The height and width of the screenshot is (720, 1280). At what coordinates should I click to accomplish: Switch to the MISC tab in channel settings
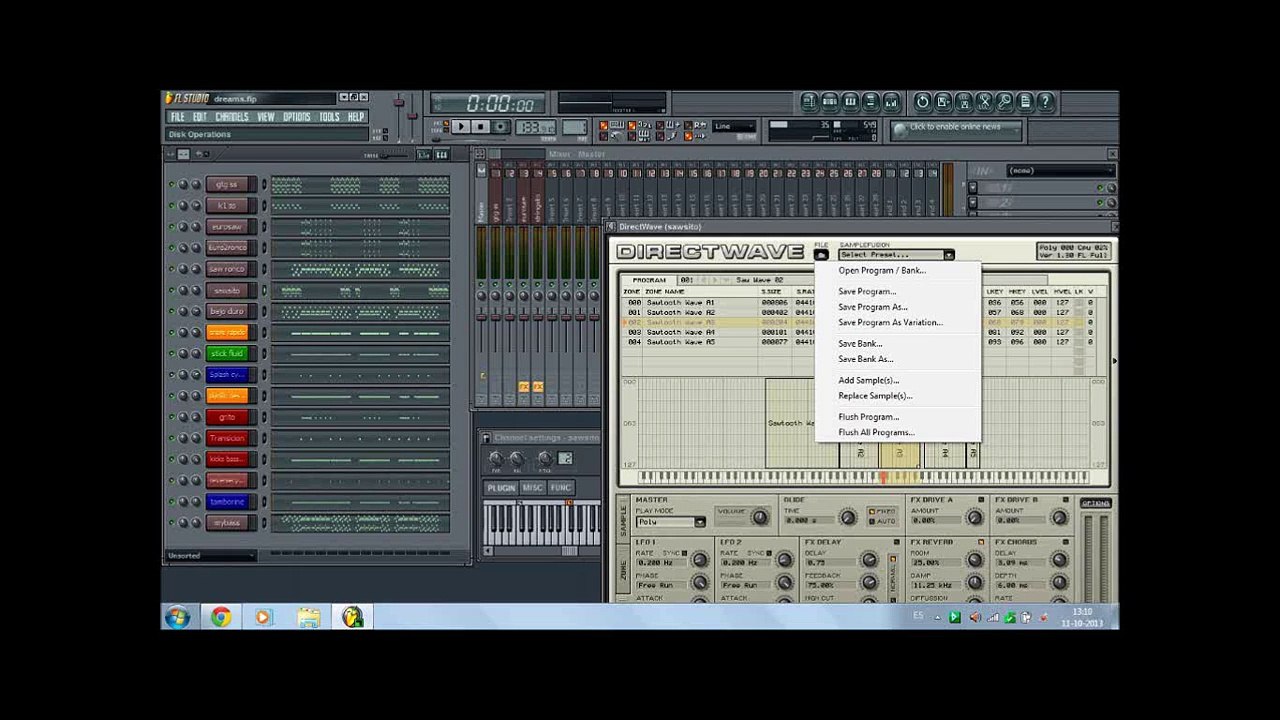point(532,488)
